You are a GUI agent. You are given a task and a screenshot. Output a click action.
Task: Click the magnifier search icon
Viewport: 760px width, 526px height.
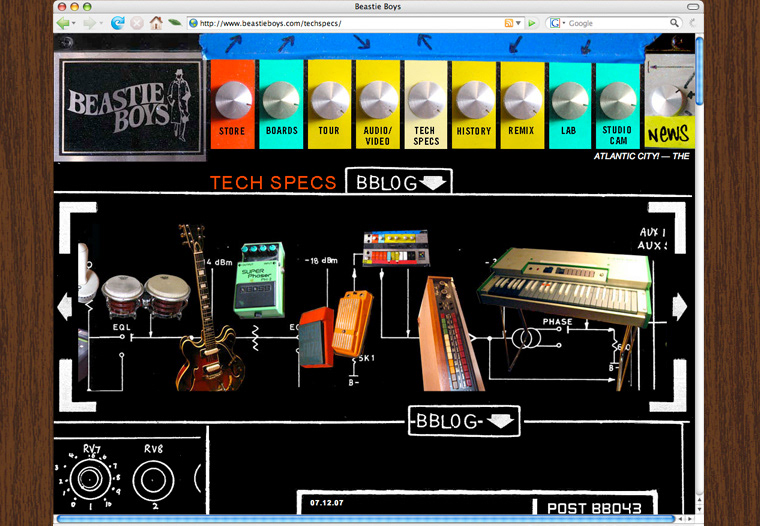coord(674,23)
